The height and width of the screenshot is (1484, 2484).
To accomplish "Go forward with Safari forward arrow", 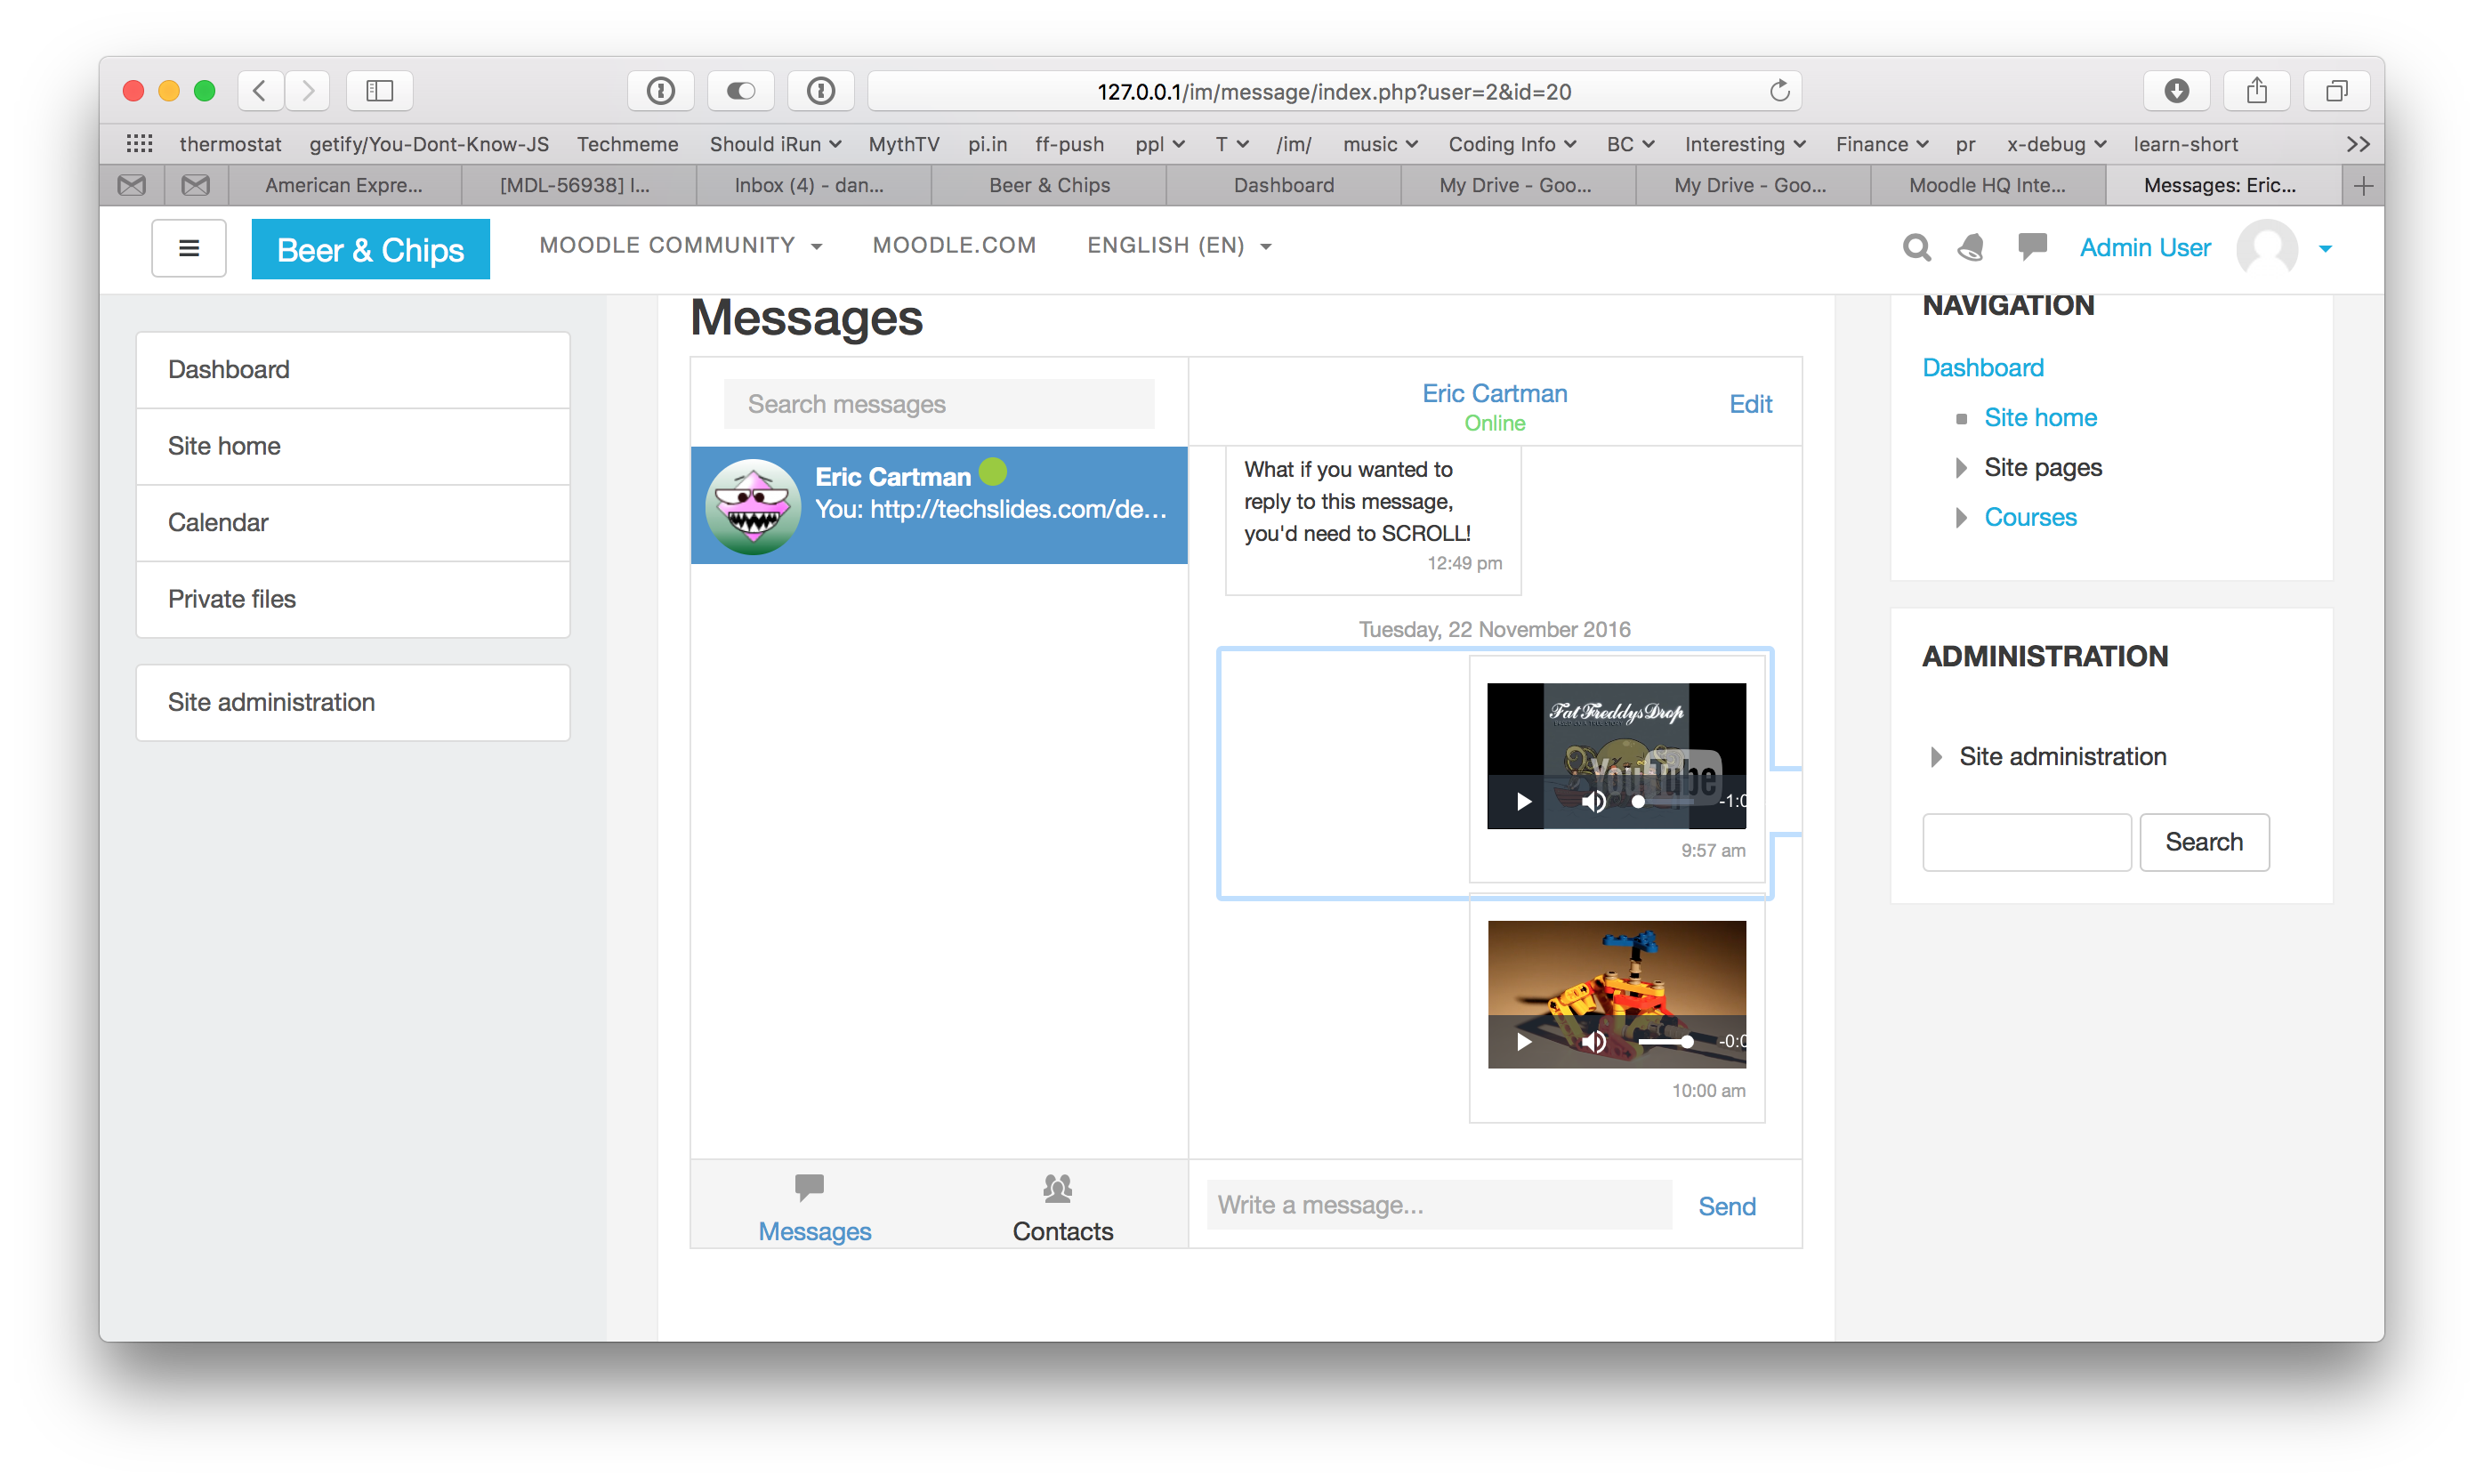I will (308, 91).
